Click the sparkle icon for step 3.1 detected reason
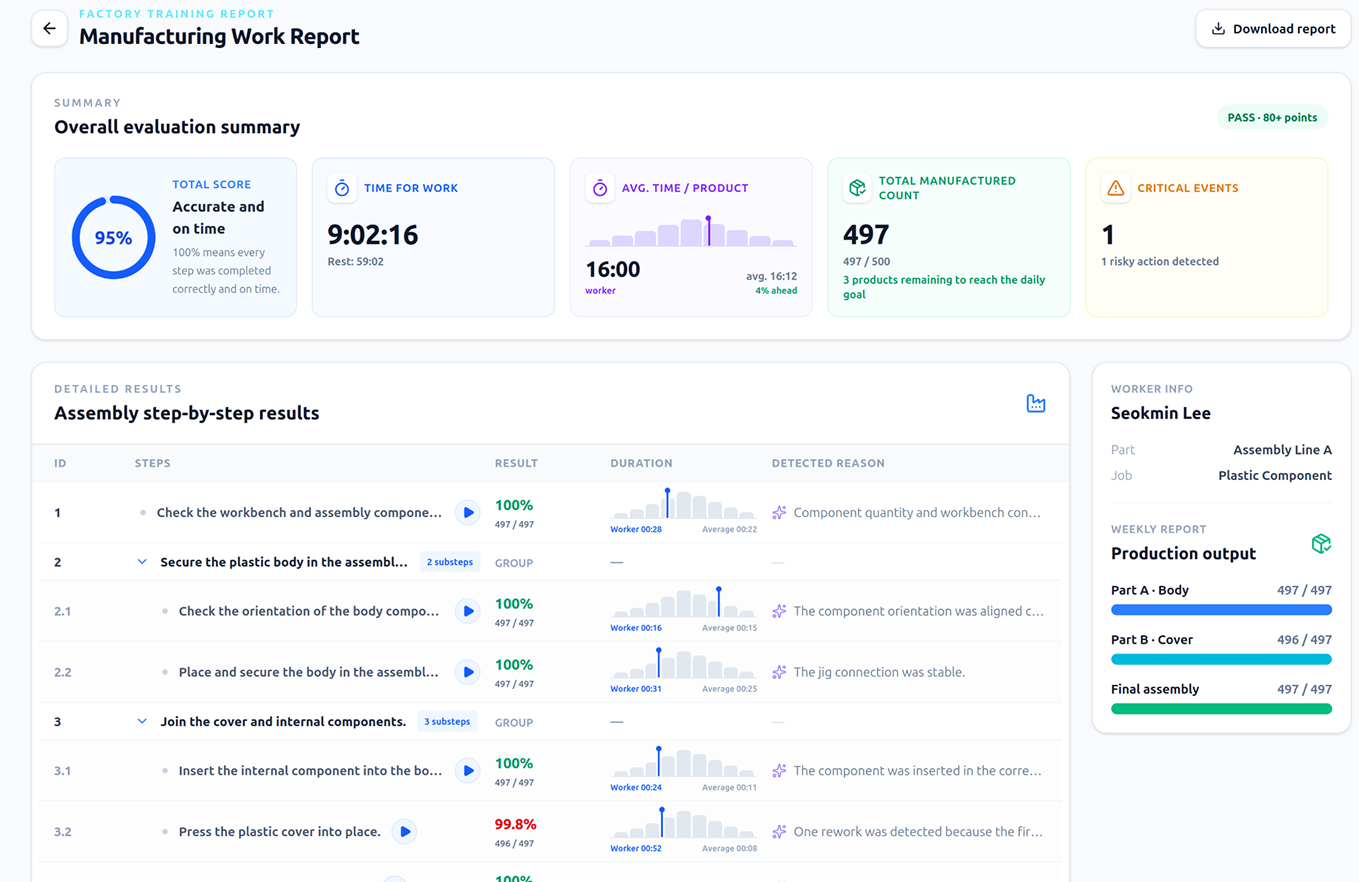1359x882 pixels. (x=779, y=771)
